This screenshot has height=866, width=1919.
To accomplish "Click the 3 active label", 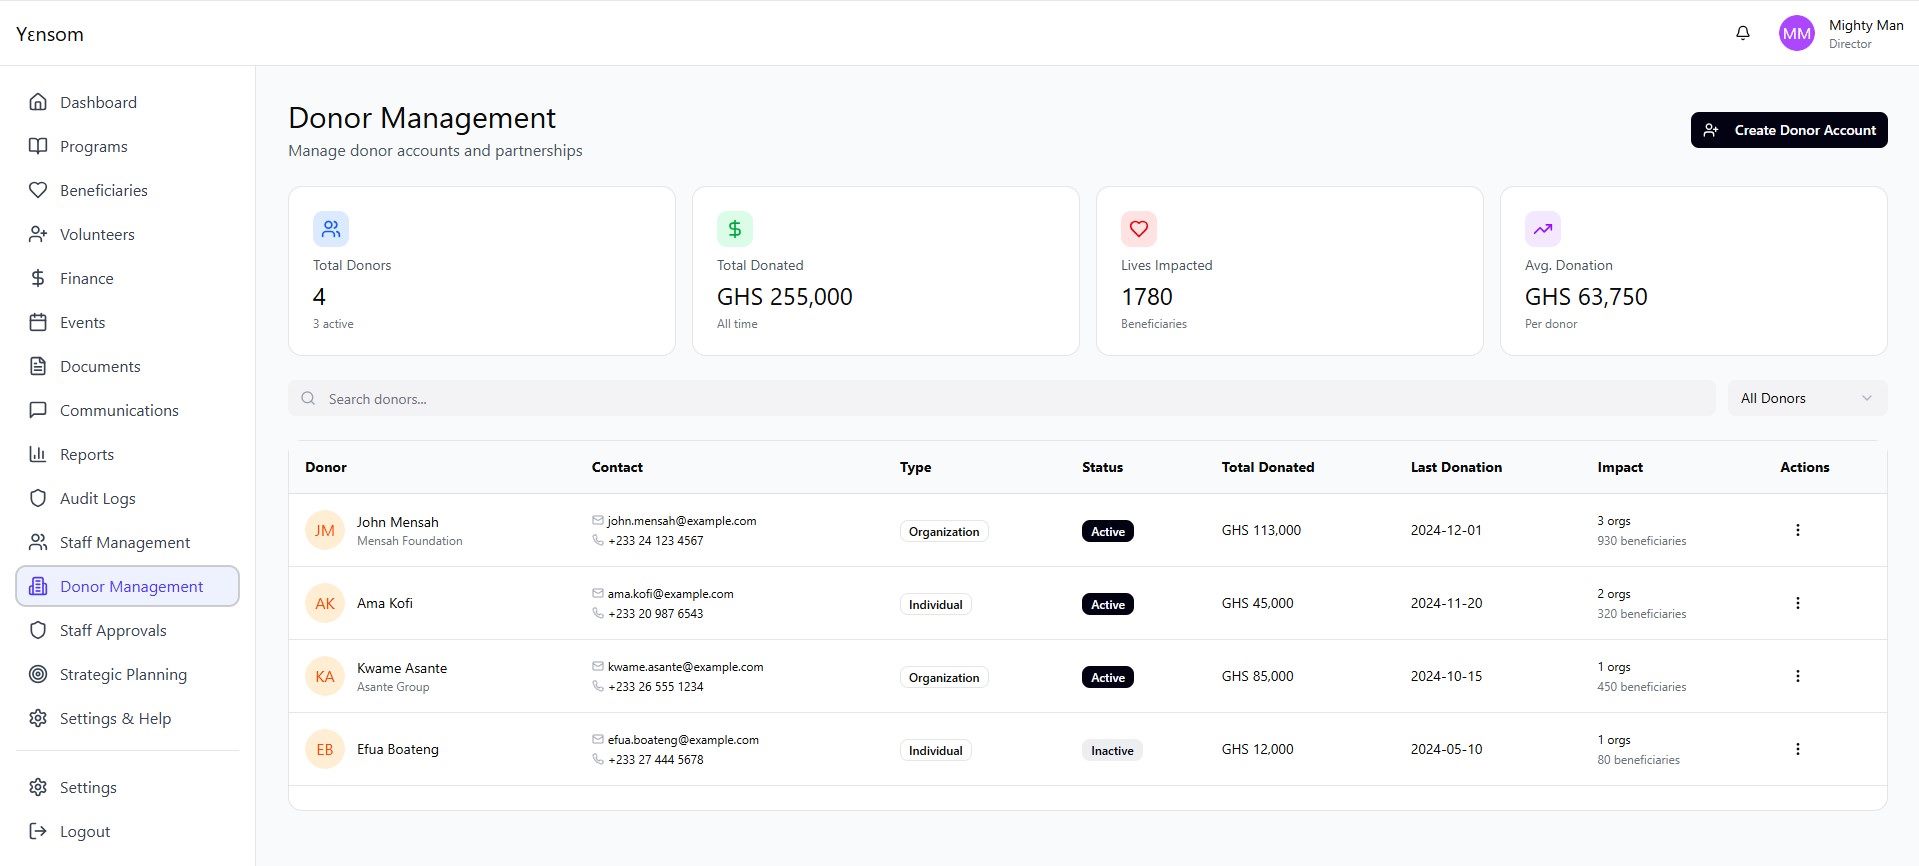I will [x=333, y=324].
